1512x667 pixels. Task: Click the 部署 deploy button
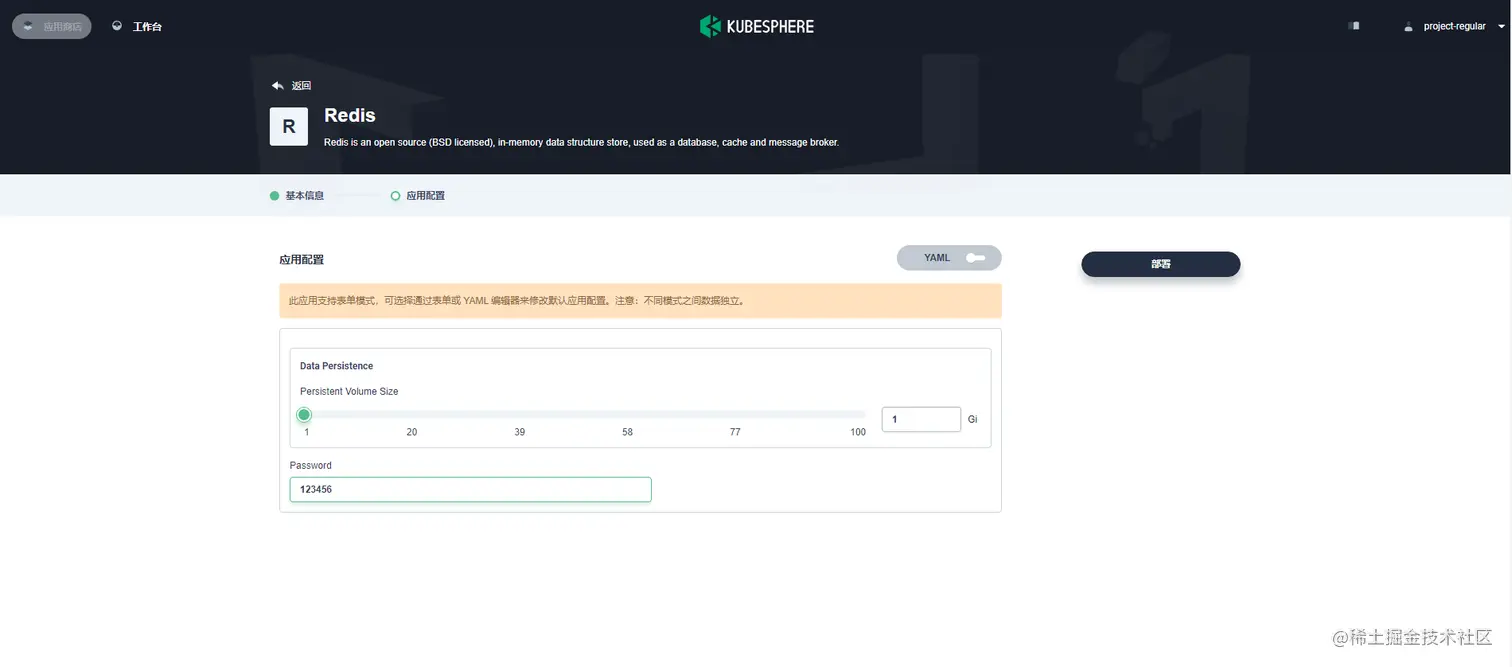[1160, 264]
